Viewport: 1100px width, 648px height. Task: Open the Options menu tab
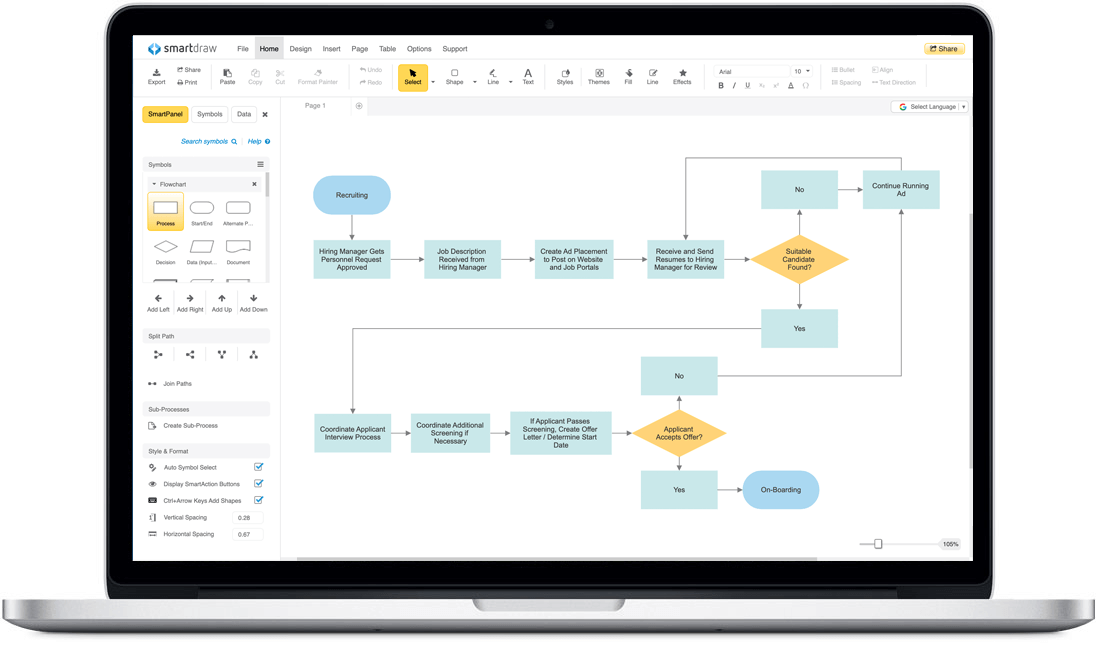point(419,49)
